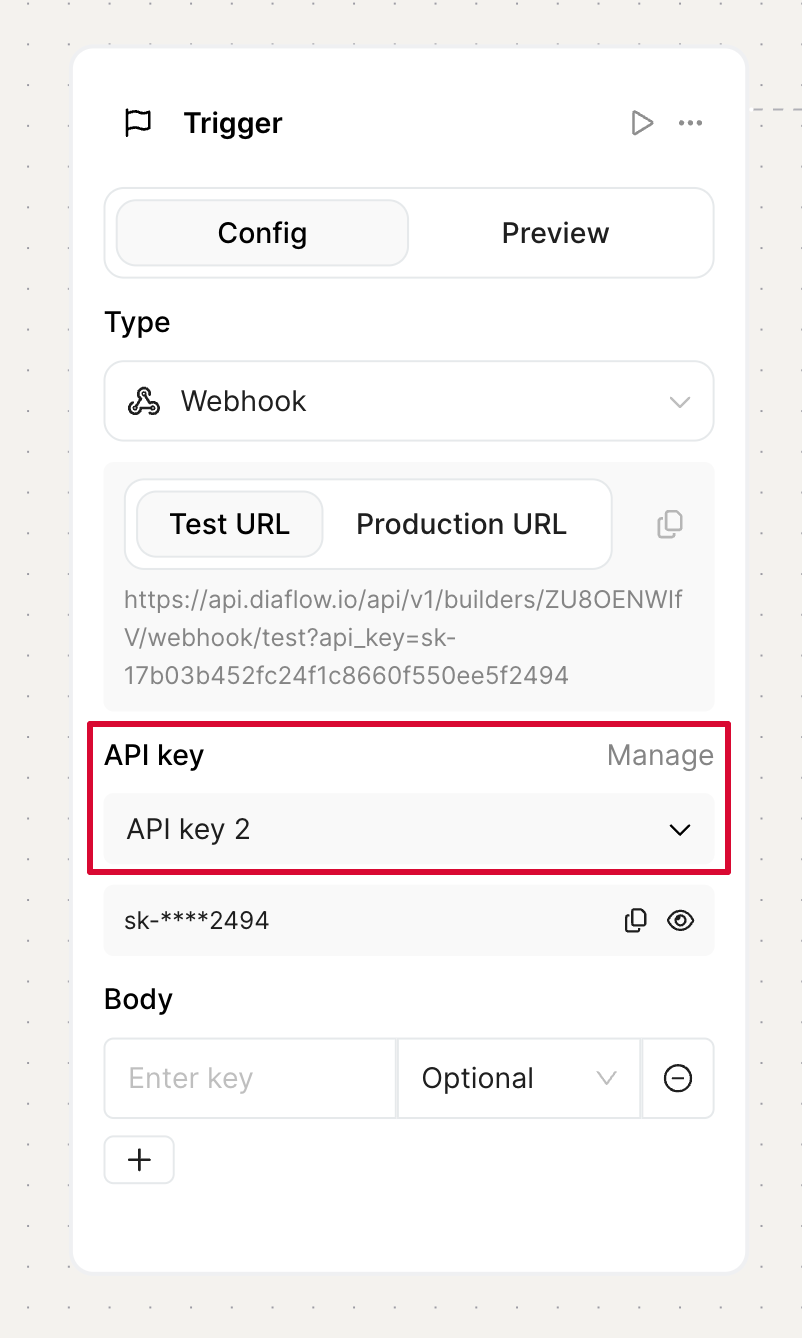Viewport: 802px width, 1338px height.
Task: Select the Production URL option
Action: [461, 524]
